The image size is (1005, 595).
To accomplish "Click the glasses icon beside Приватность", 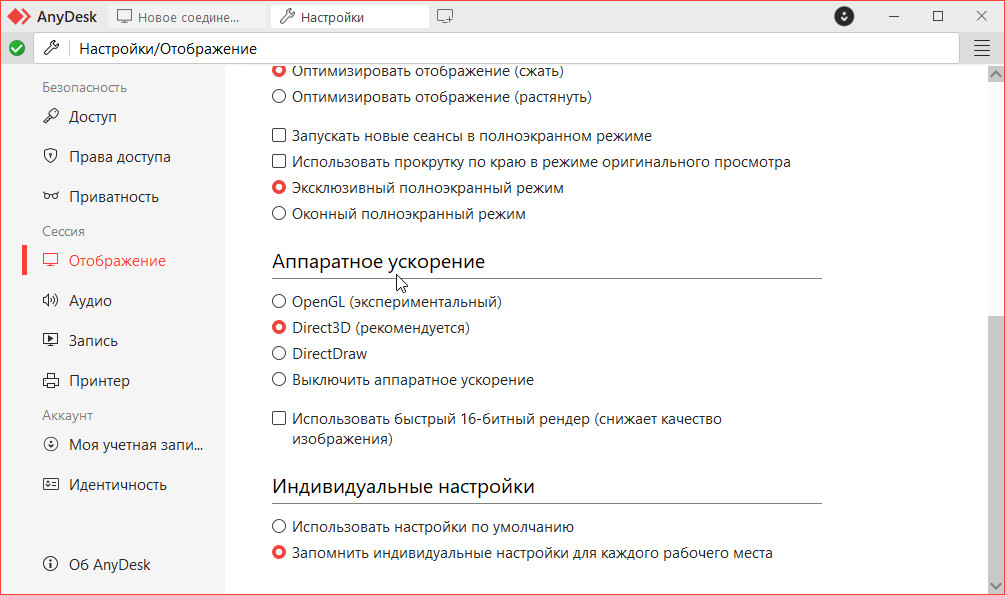I will (x=51, y=197).
